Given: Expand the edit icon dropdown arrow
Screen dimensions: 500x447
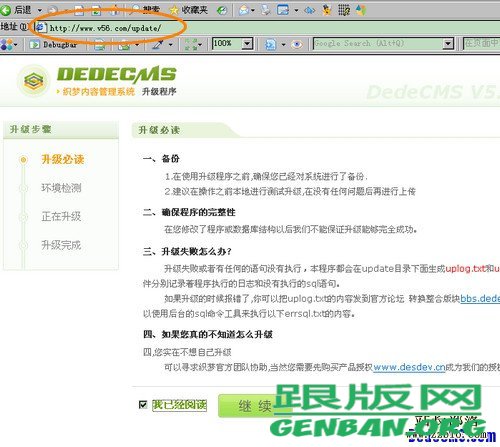Looking at the screenshot, I should point(296,10).
